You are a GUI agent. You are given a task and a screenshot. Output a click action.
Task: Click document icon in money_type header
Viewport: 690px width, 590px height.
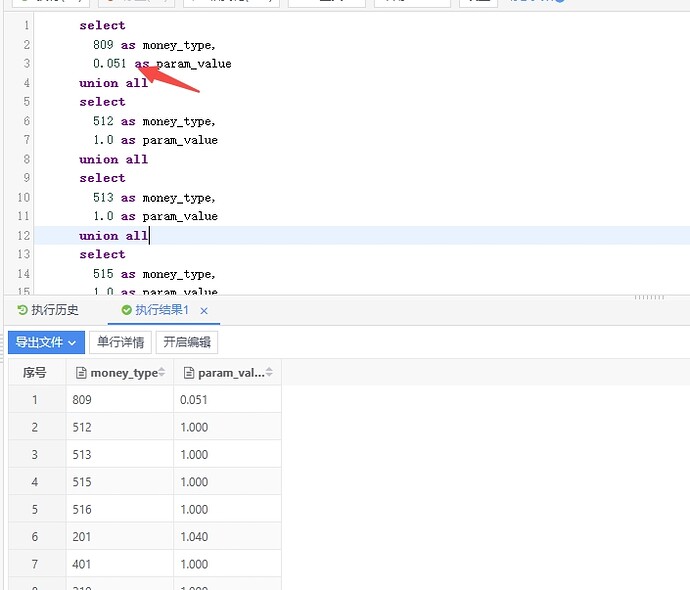[81, 373]
